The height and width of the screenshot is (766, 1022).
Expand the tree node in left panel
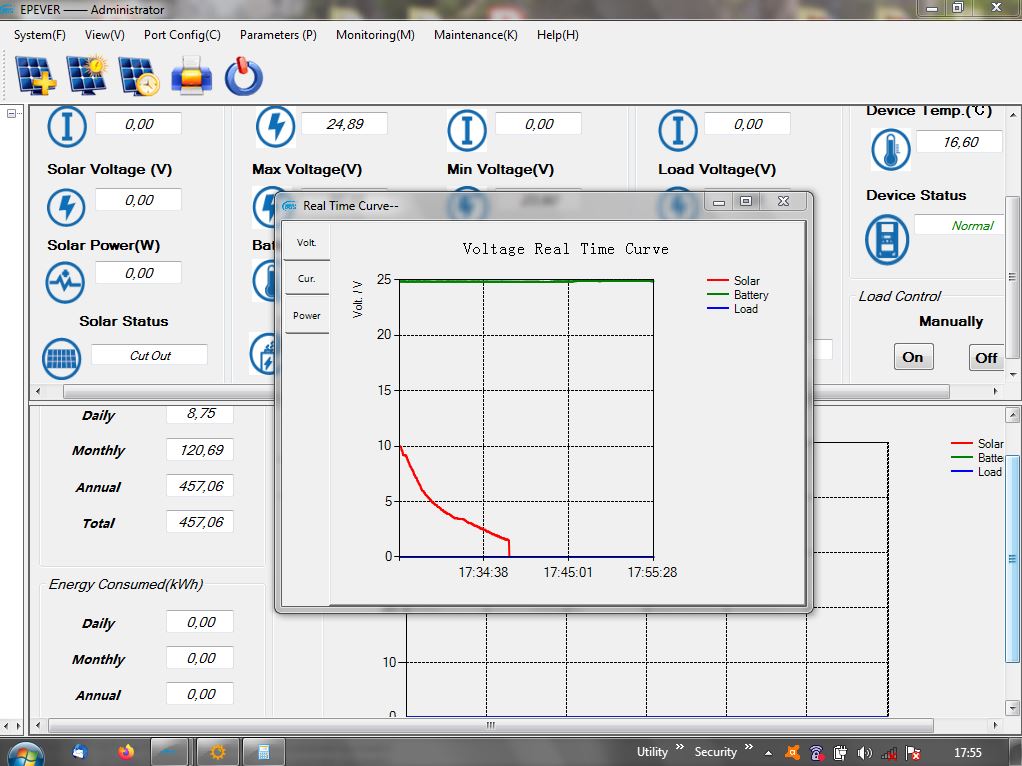point(12,114)
